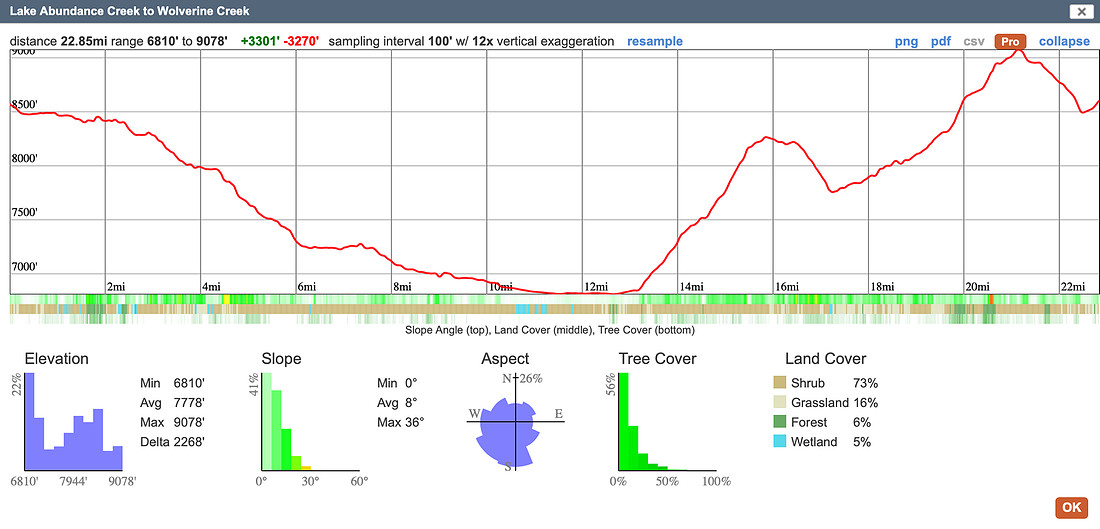Export profile as png
The width and height of the screenshot is (1100, 529).
[906, 41]
